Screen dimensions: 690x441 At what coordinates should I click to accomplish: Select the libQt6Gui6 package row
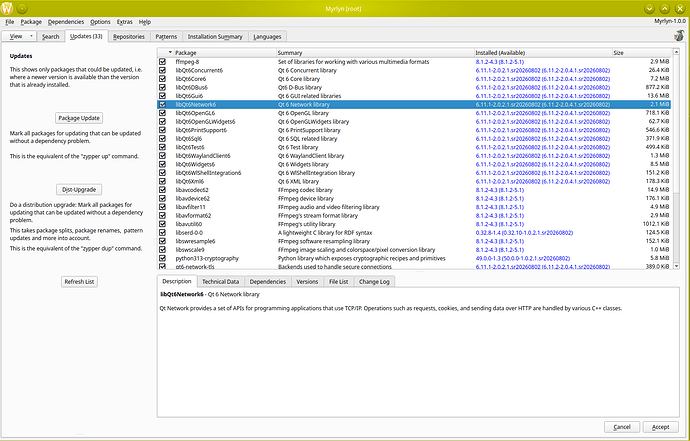pyautogui.click(x=414, y=96)
